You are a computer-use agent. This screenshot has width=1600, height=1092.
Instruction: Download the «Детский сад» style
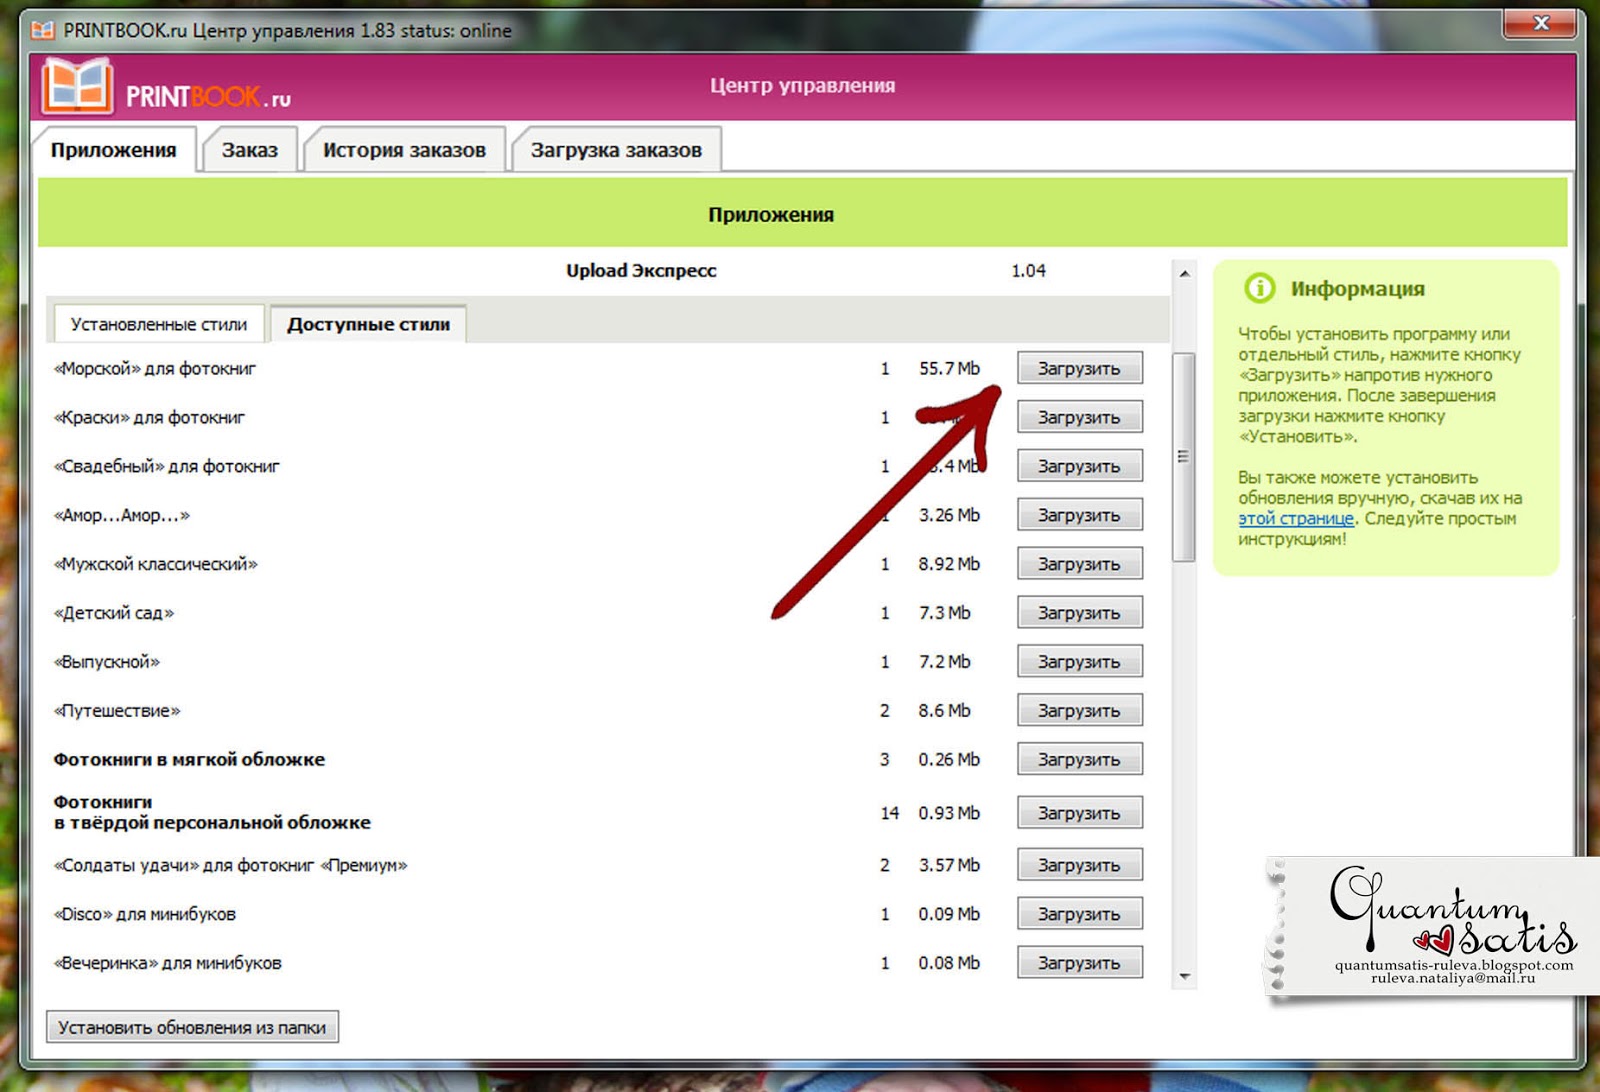pyautogui.click(x=1079, y=613)
